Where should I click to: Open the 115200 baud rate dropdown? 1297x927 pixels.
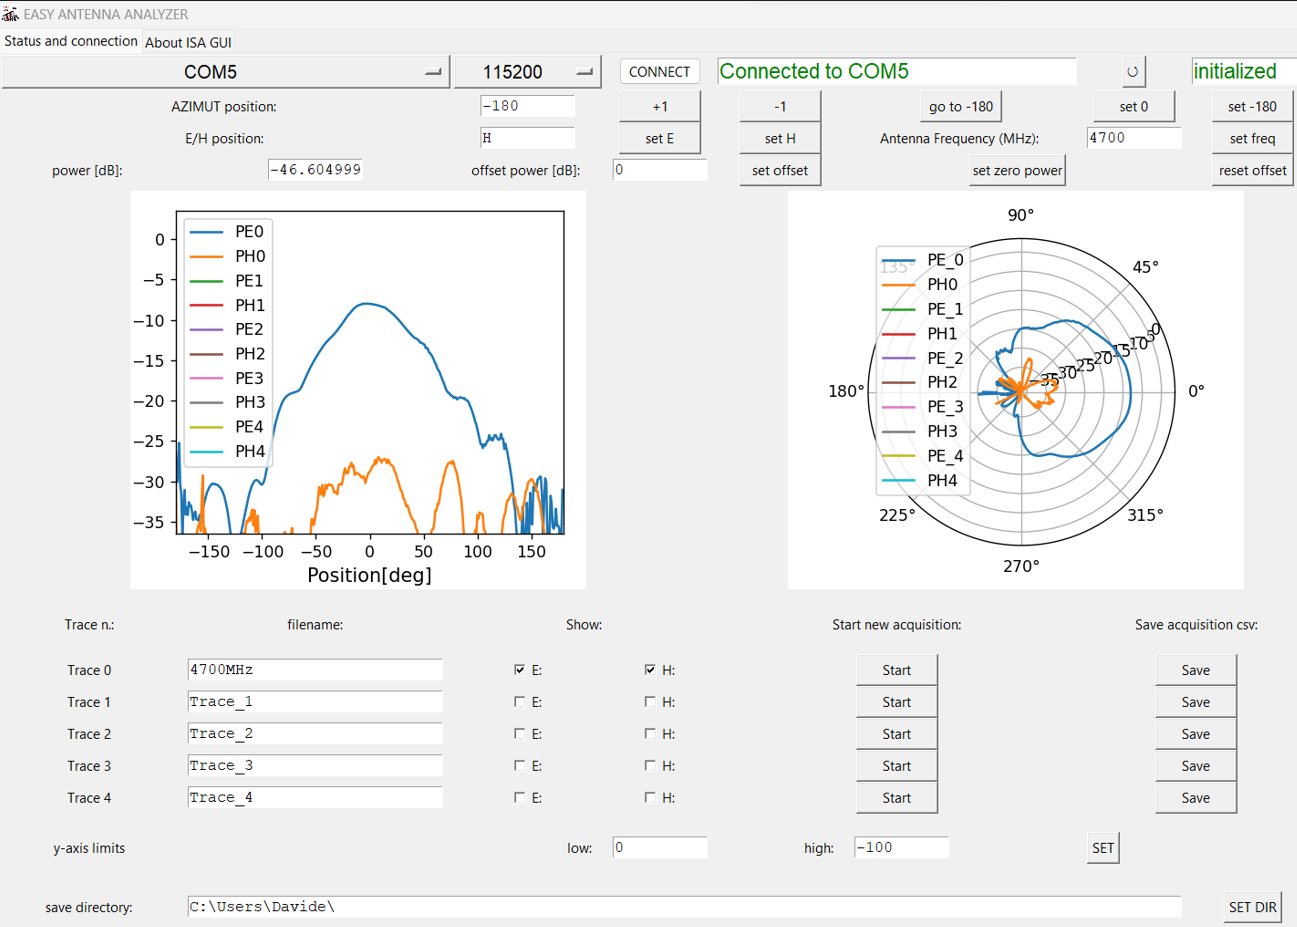(x=528, y=72)
